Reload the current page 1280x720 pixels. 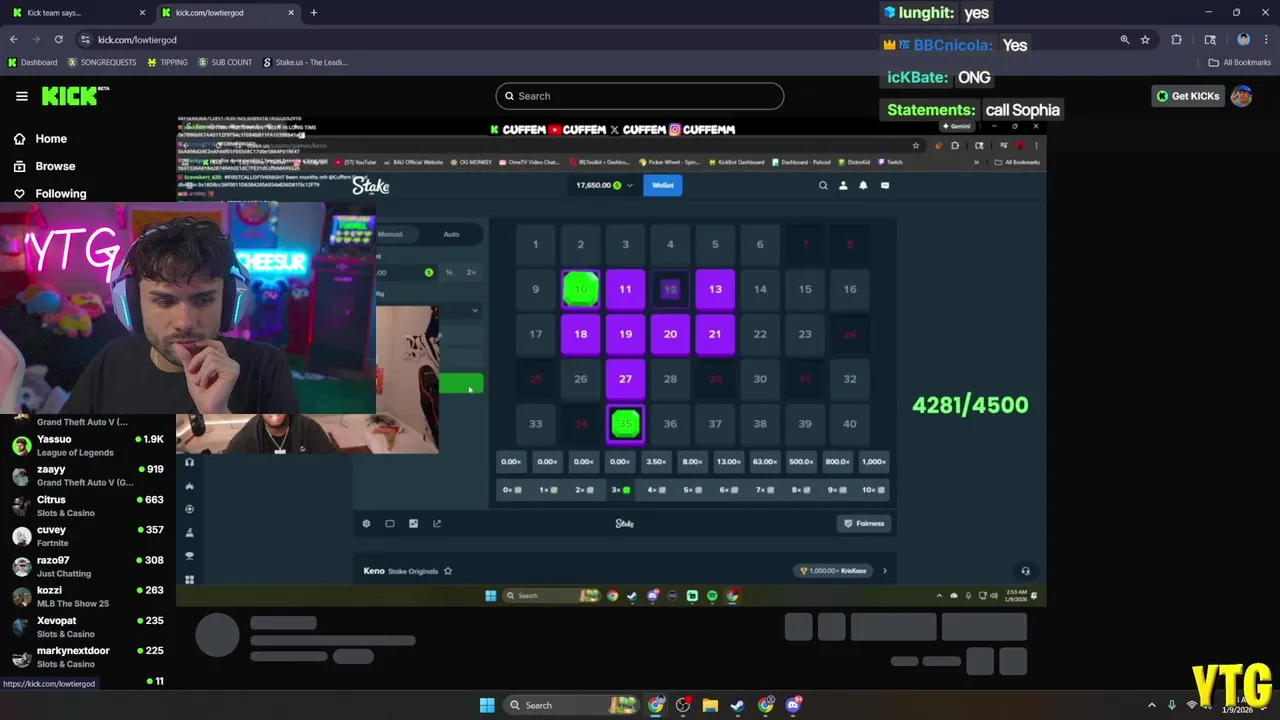pos(59,39)
